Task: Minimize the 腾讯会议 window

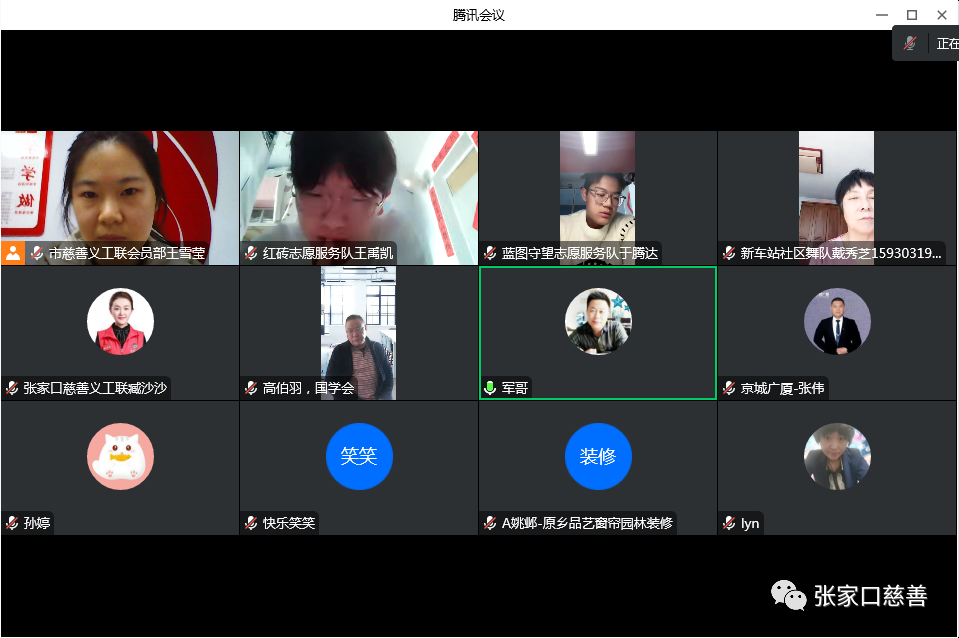Action: click(881, 14)
